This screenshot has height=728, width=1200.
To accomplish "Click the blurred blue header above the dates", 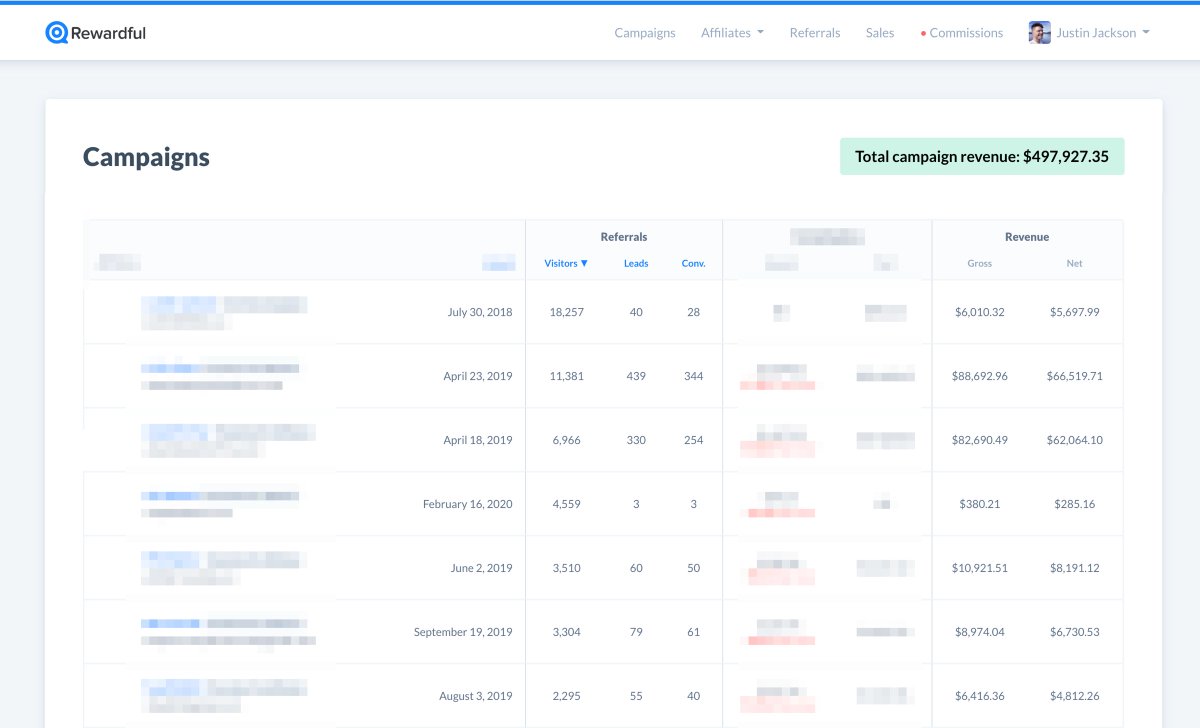I will point(498,263).
